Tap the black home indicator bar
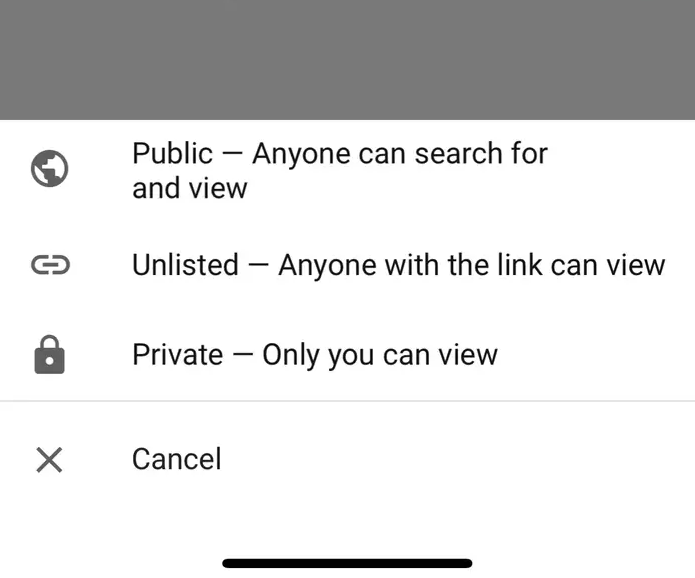 348,563
